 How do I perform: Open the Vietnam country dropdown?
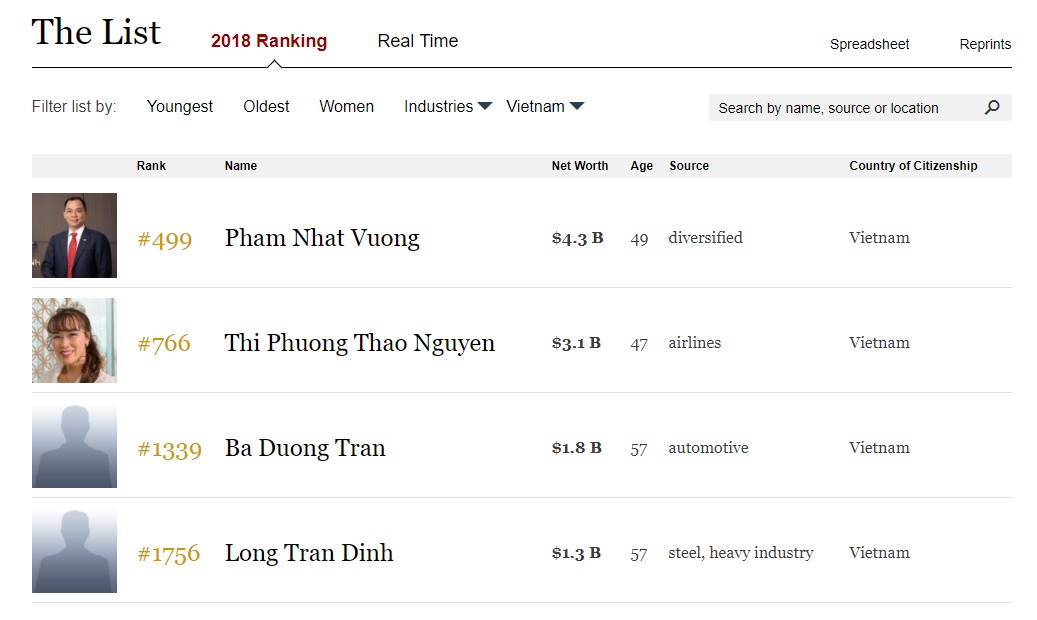click(x=537, y=106)
